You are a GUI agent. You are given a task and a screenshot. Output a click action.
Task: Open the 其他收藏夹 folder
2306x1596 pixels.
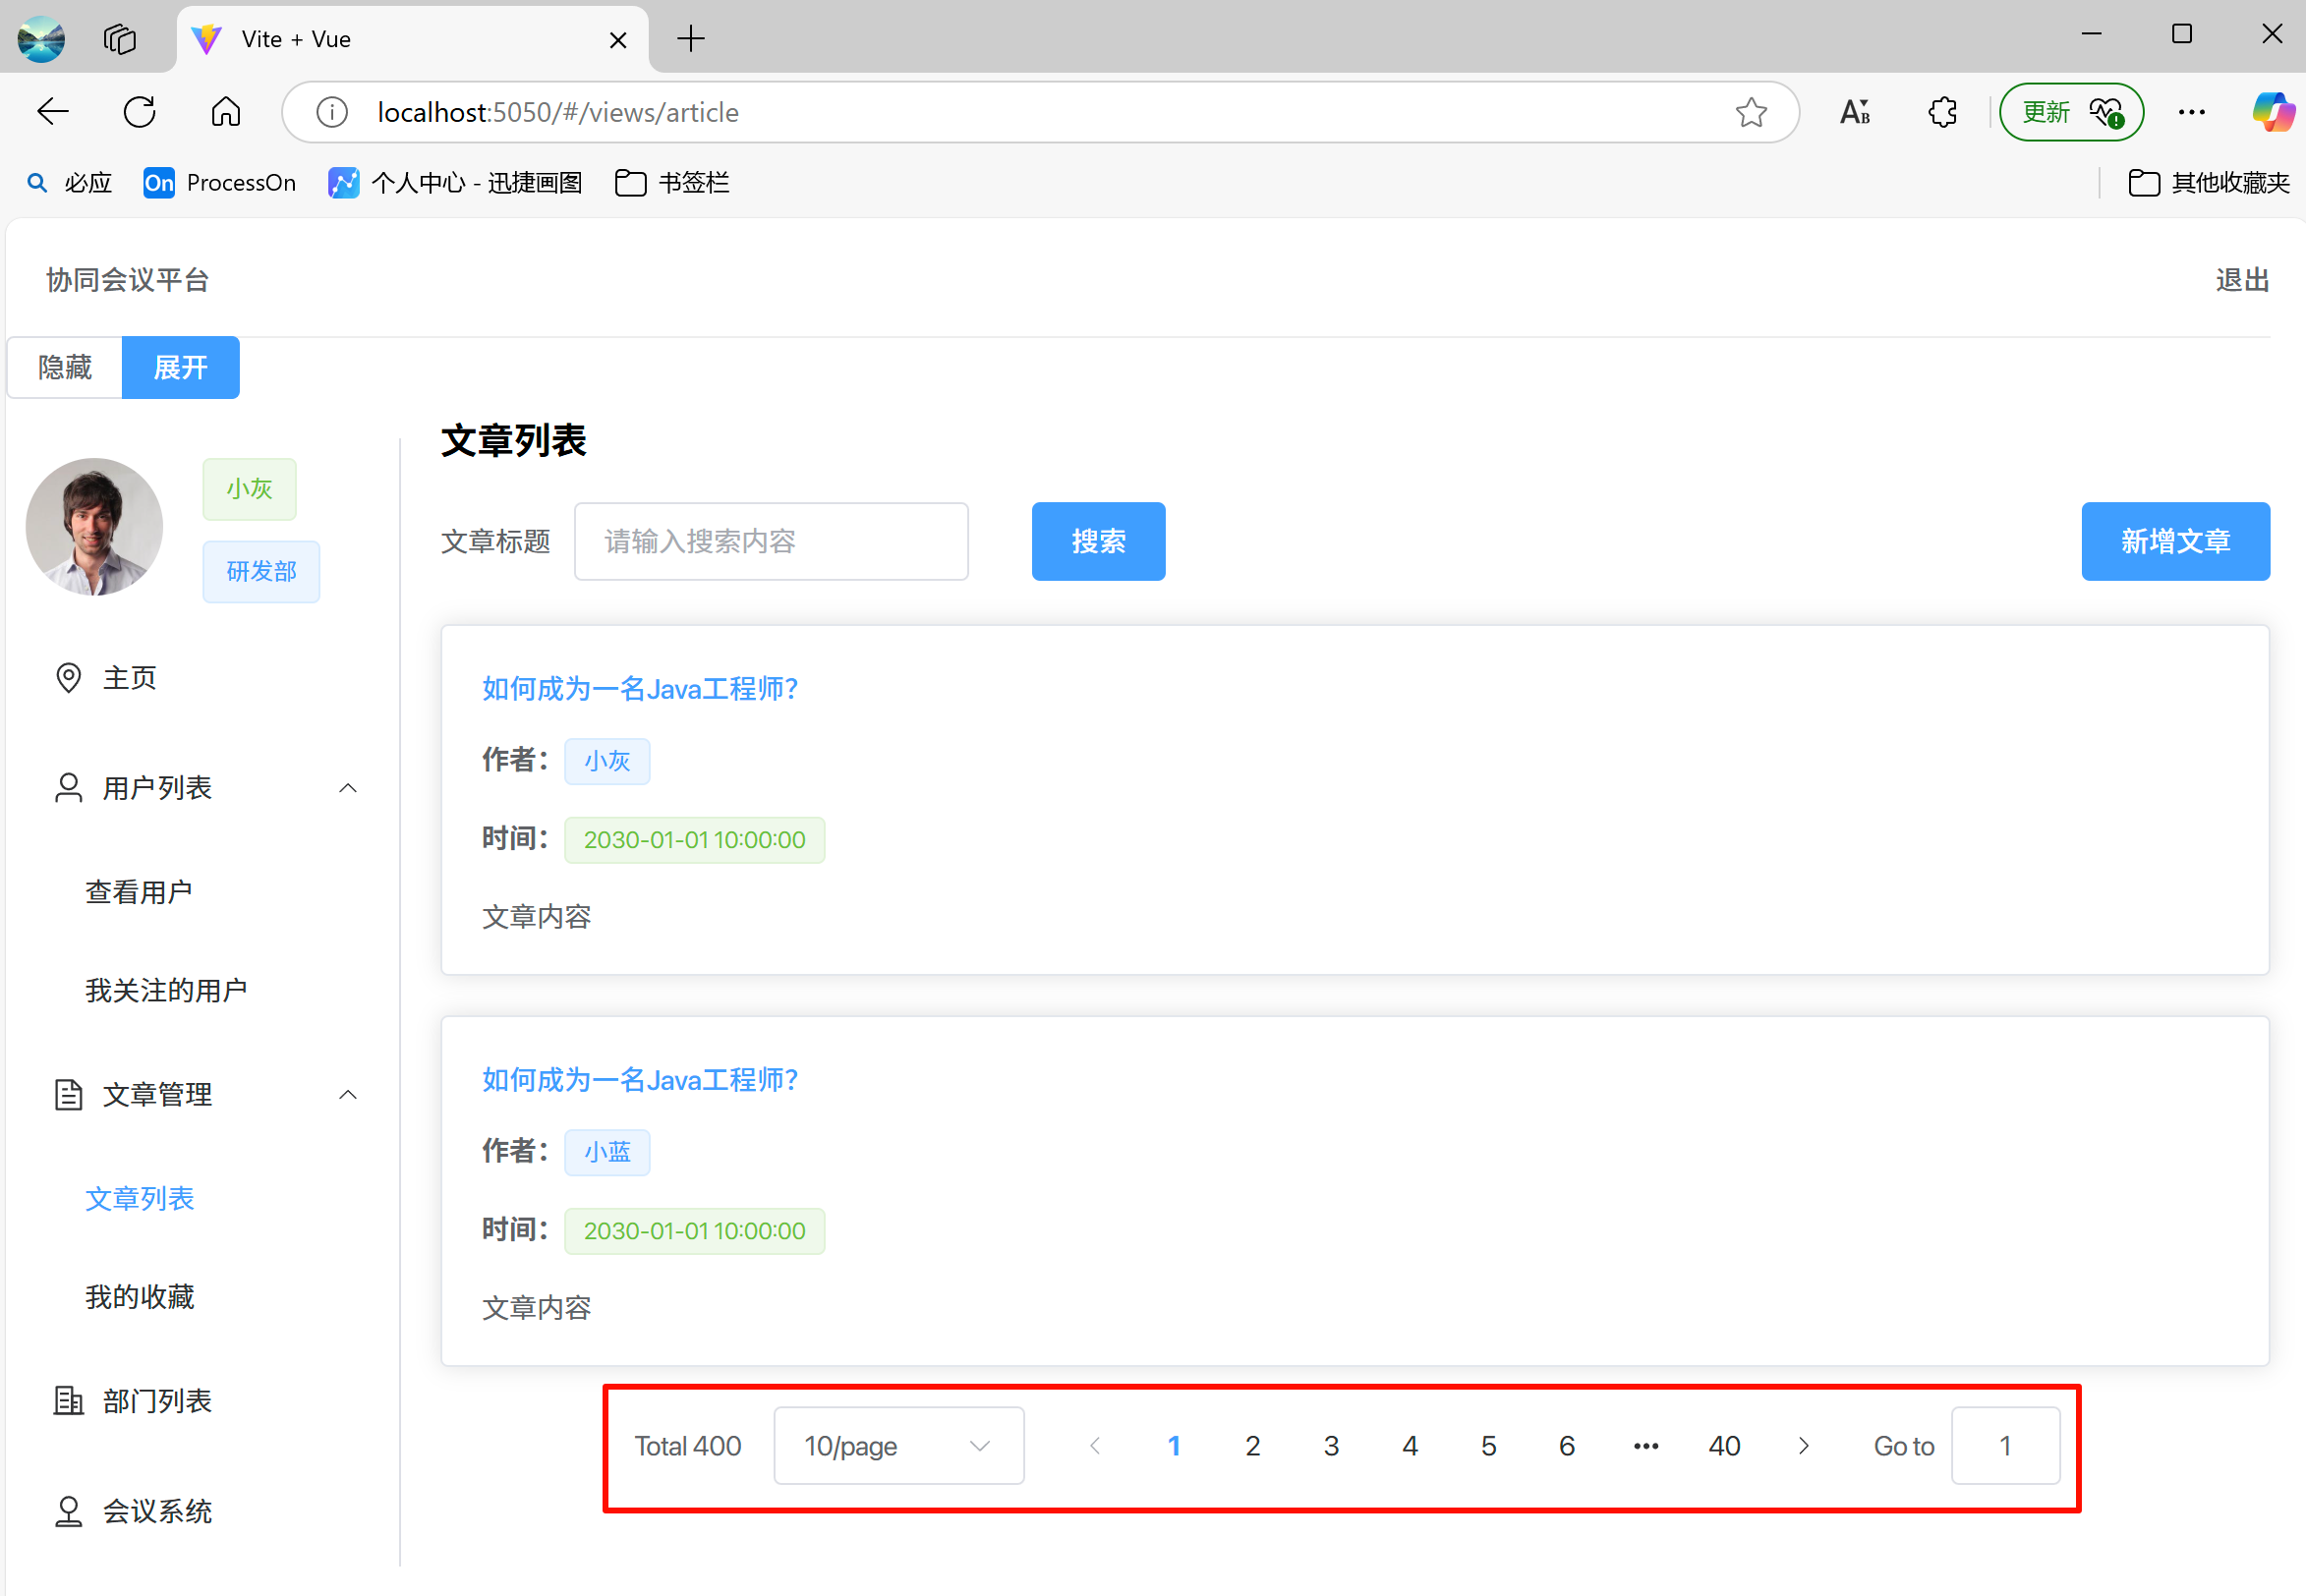(2209, 183)
